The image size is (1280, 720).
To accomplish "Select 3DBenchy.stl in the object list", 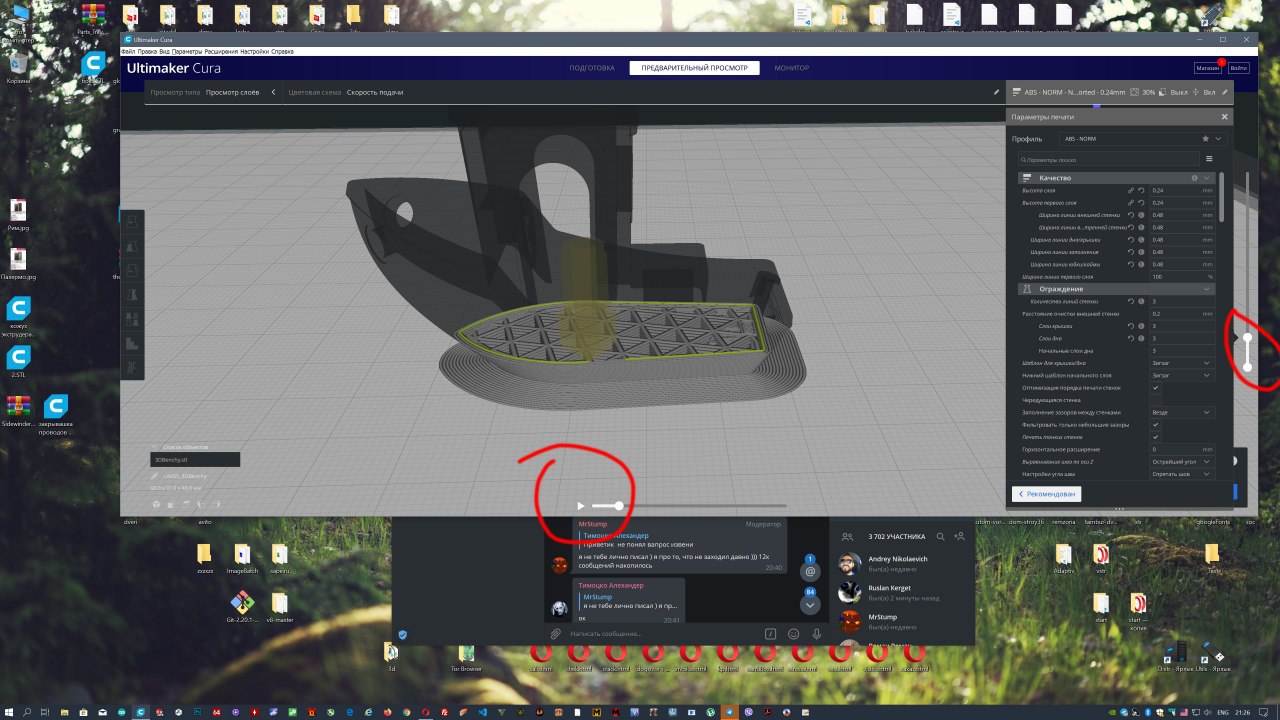I will coord(195,460).
